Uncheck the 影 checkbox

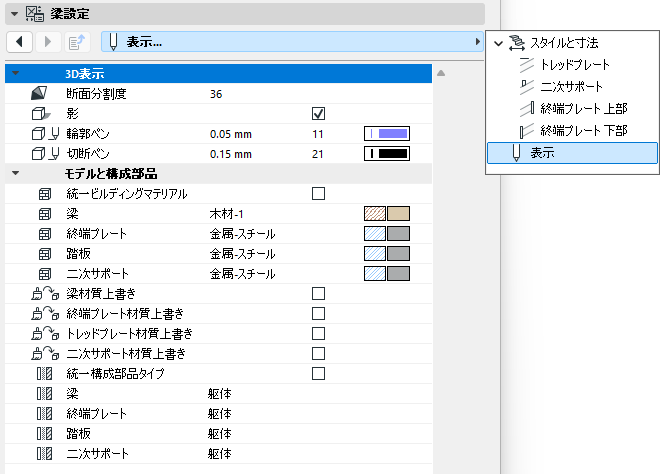318,114
